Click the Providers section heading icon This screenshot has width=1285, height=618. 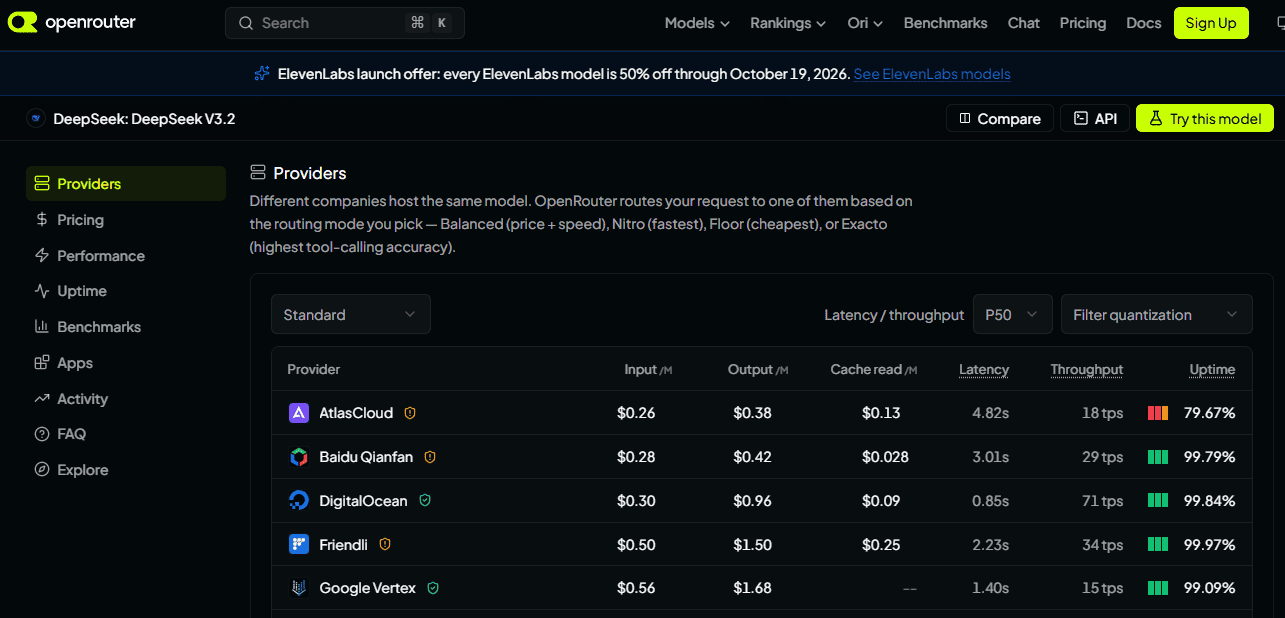[258, 173]
